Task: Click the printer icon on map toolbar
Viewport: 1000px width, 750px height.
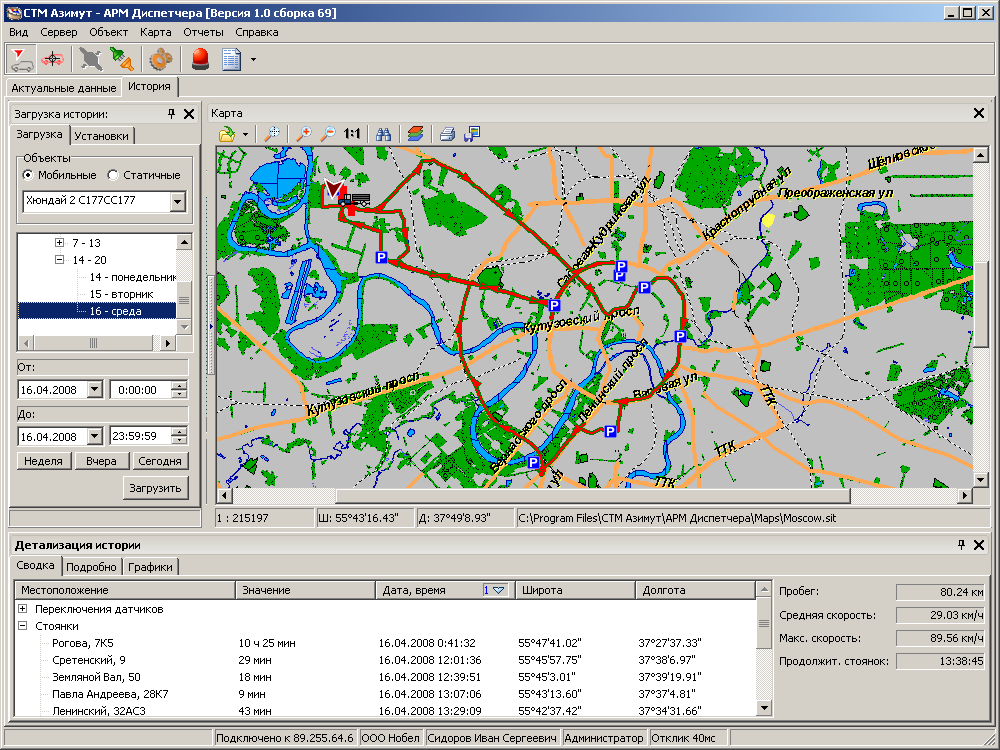Action: (448, 133)
